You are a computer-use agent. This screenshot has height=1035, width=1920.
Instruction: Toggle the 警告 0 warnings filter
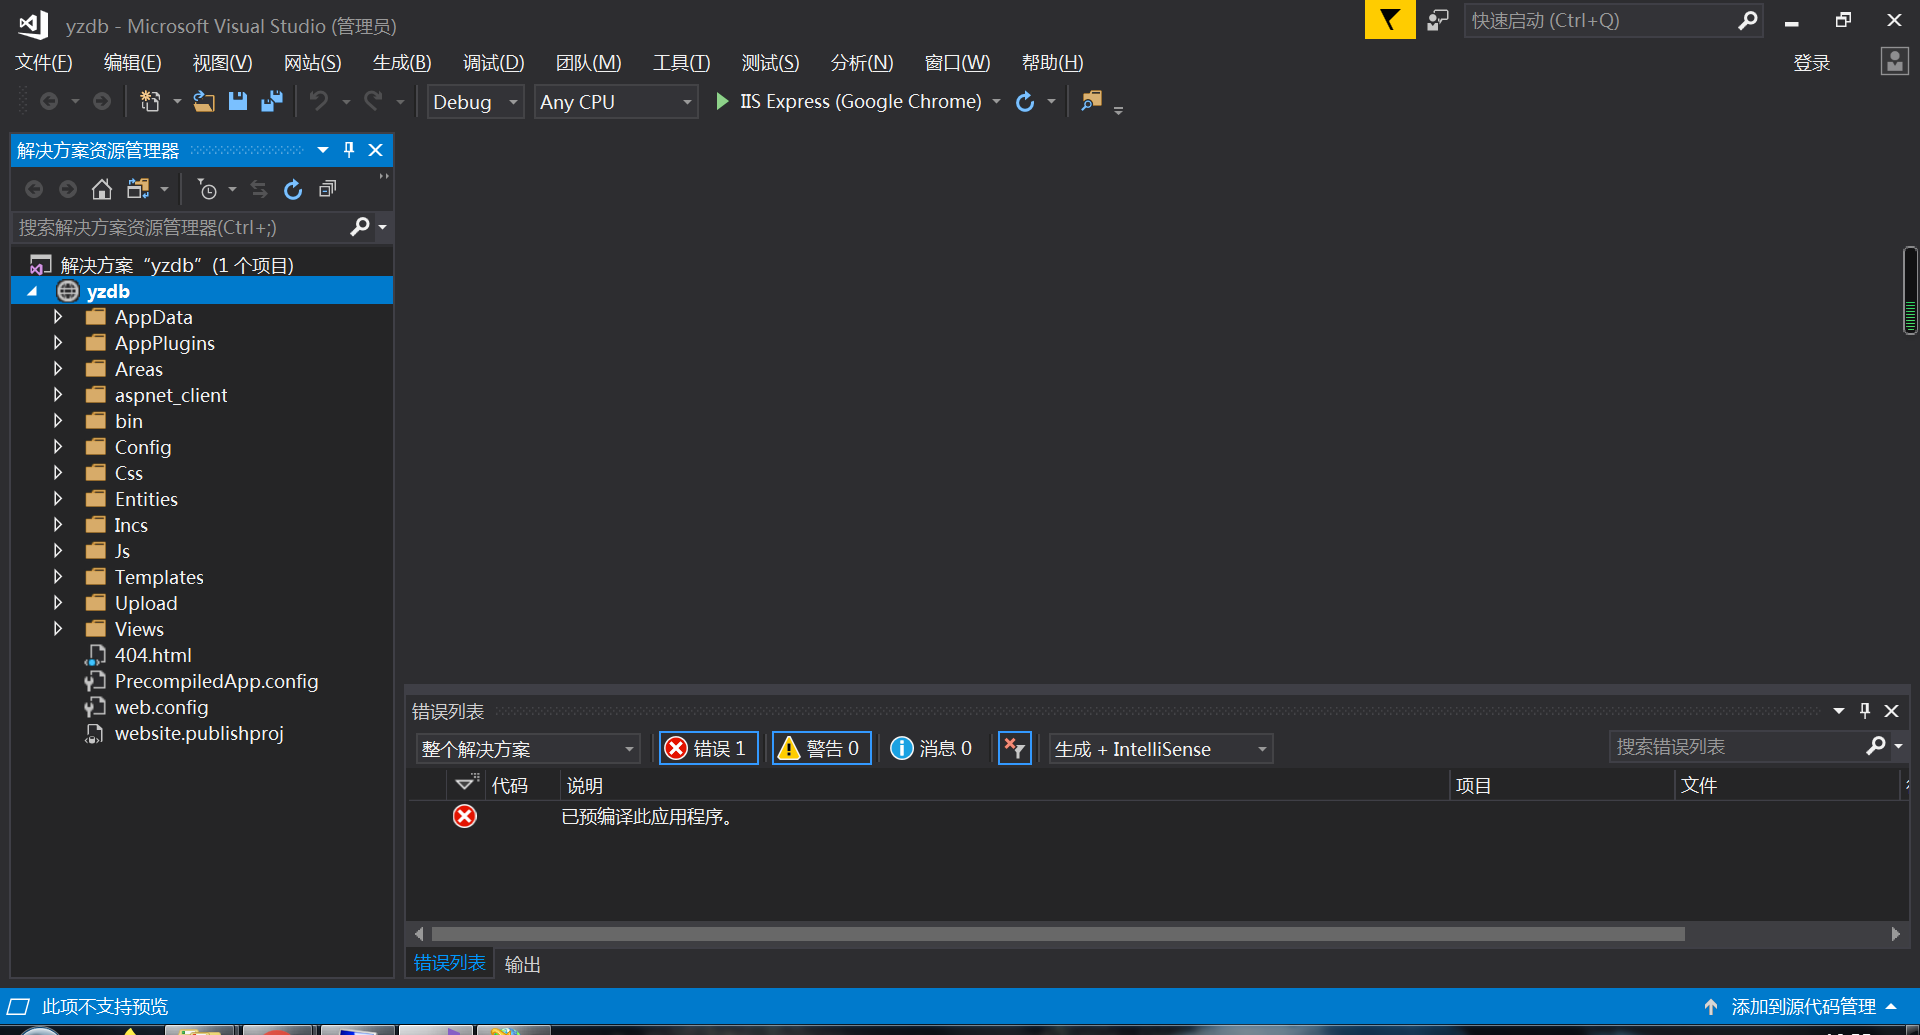pos(821,748)
